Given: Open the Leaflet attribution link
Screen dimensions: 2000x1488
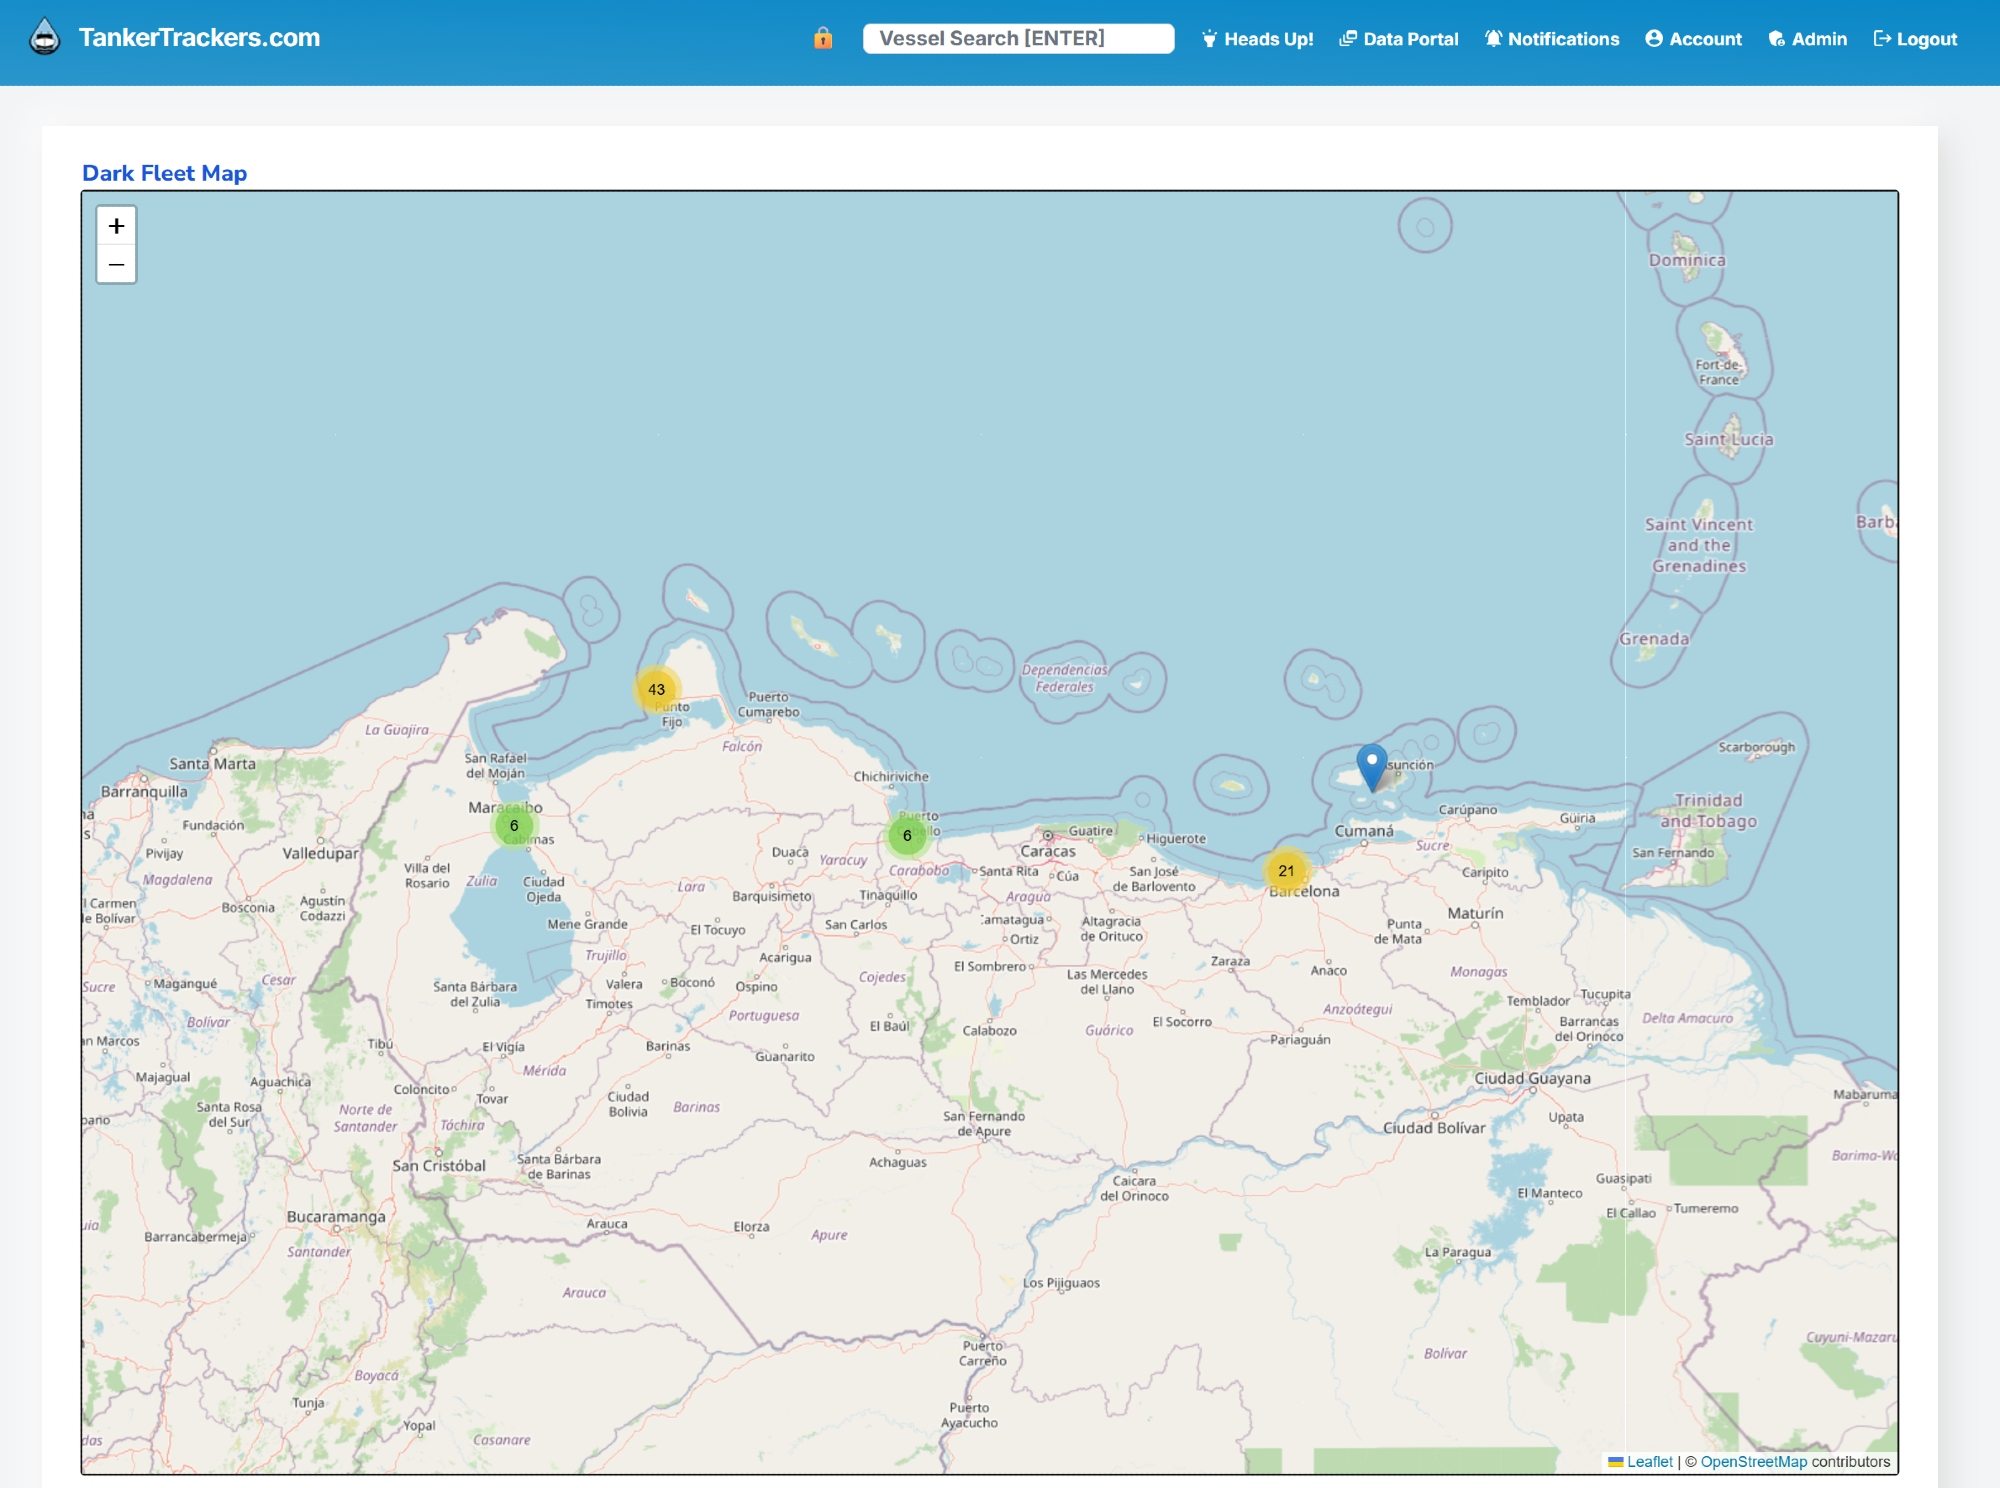Looking at the screenshot, I should click(x=1649, y=1461).
